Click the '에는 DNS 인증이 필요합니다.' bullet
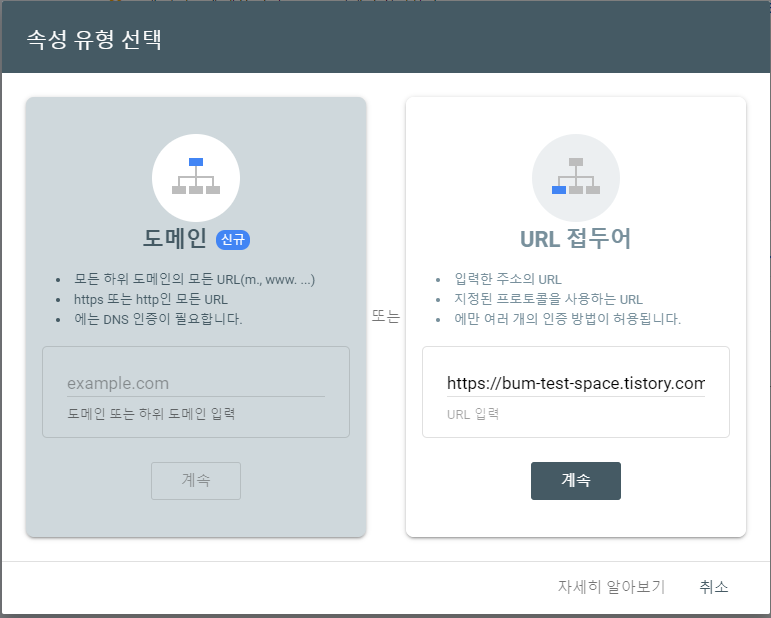The height and width of the screenshot is (618, 771). [158, 319]
